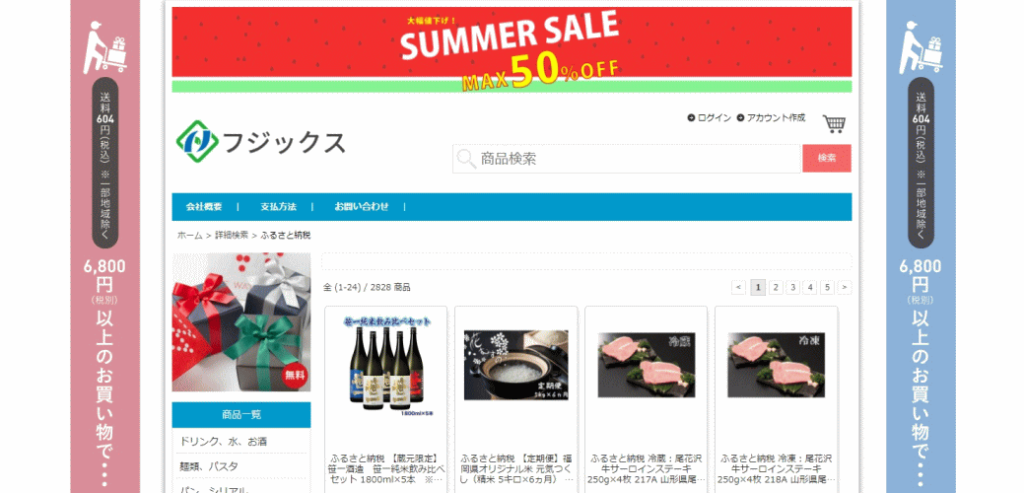Click the SUMMER SALE banner
Image resolution: width=1024 pixels, height=493 pixels.
pyautogui.click(x=511, y=49)
